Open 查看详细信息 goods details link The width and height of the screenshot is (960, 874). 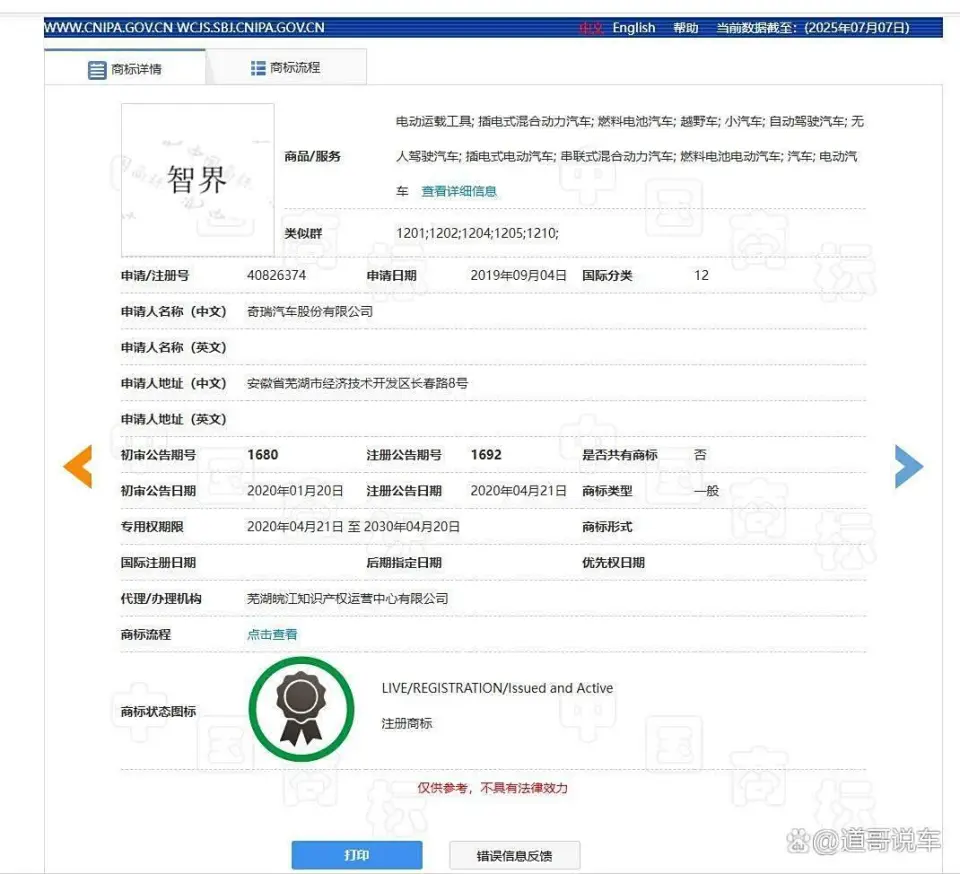(459, 192)
